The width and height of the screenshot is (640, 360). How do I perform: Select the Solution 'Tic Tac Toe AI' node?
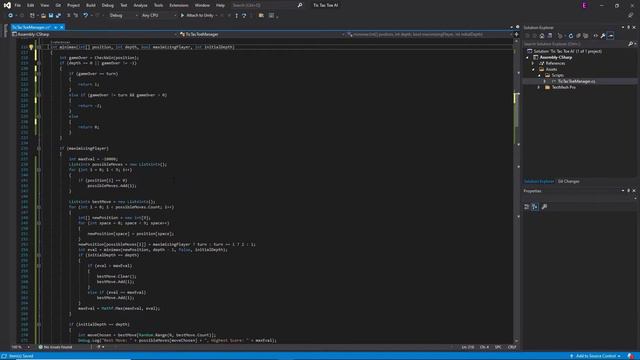567,51
